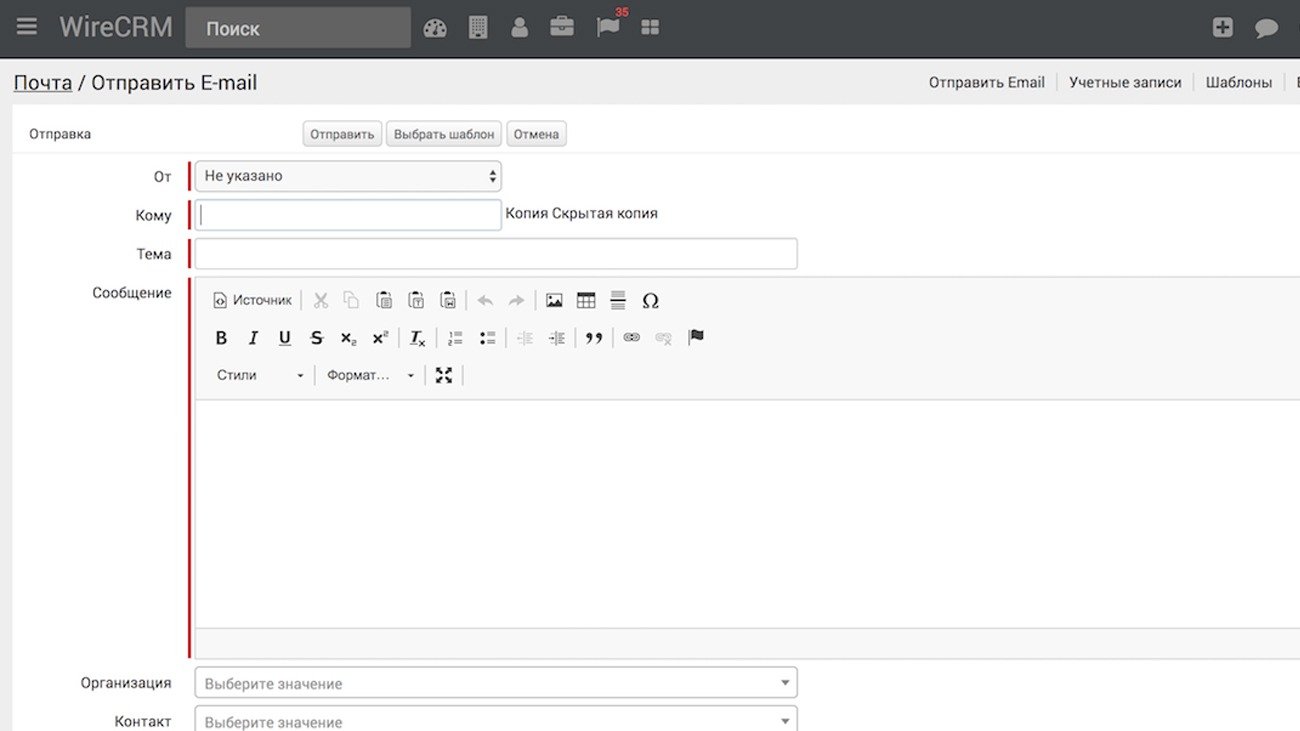The height and width of the screenshot is (731, 1300).
Task: Click the Выбрать шаблон button
Action: pos(444,134)
